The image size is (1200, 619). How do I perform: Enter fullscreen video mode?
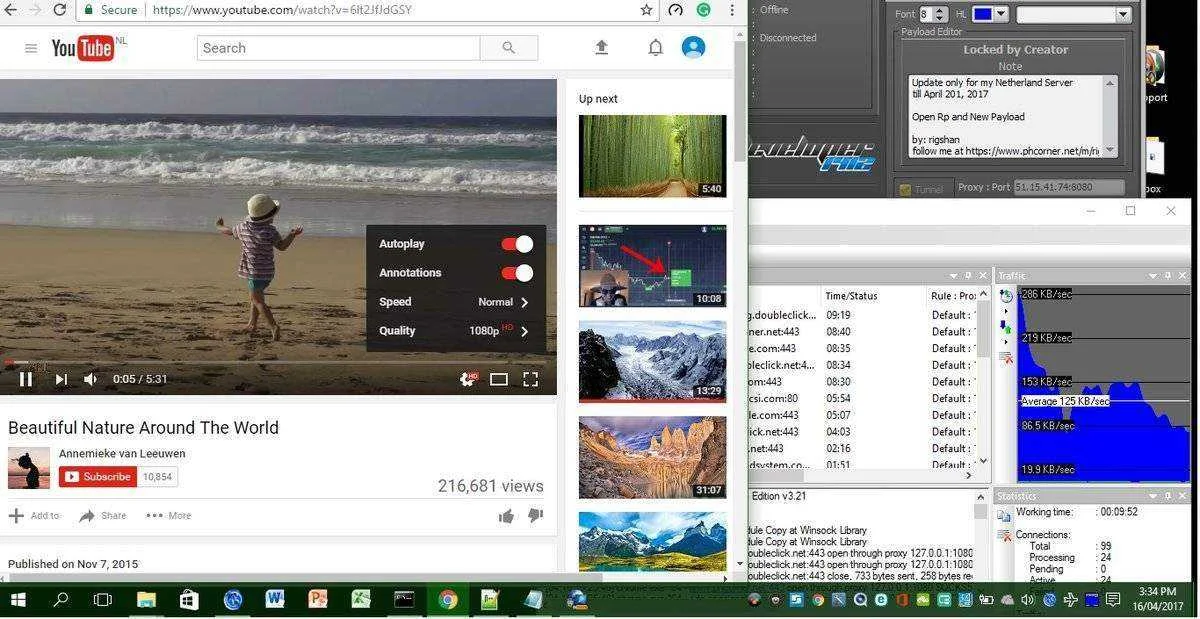(x=531, y=379)
